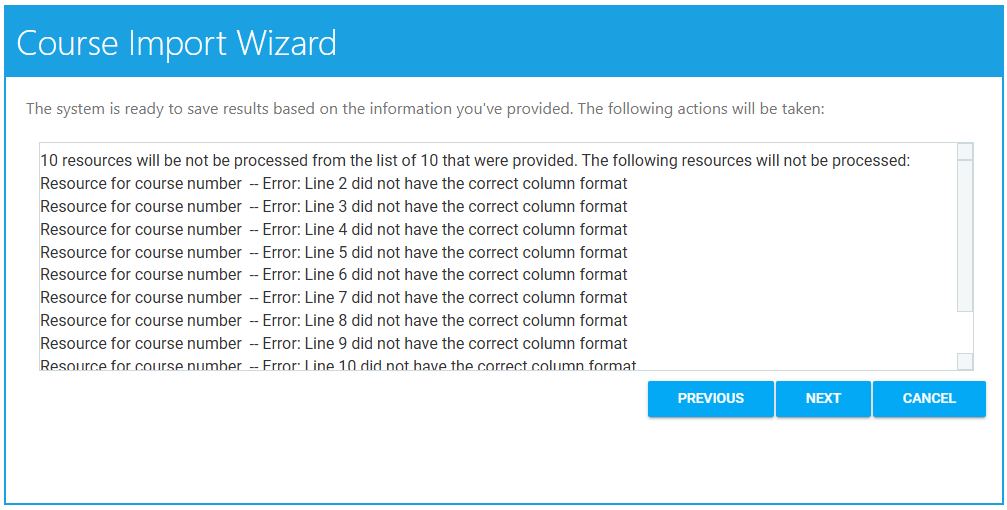Click the PREVIOUS button

[x=710, y=398]
